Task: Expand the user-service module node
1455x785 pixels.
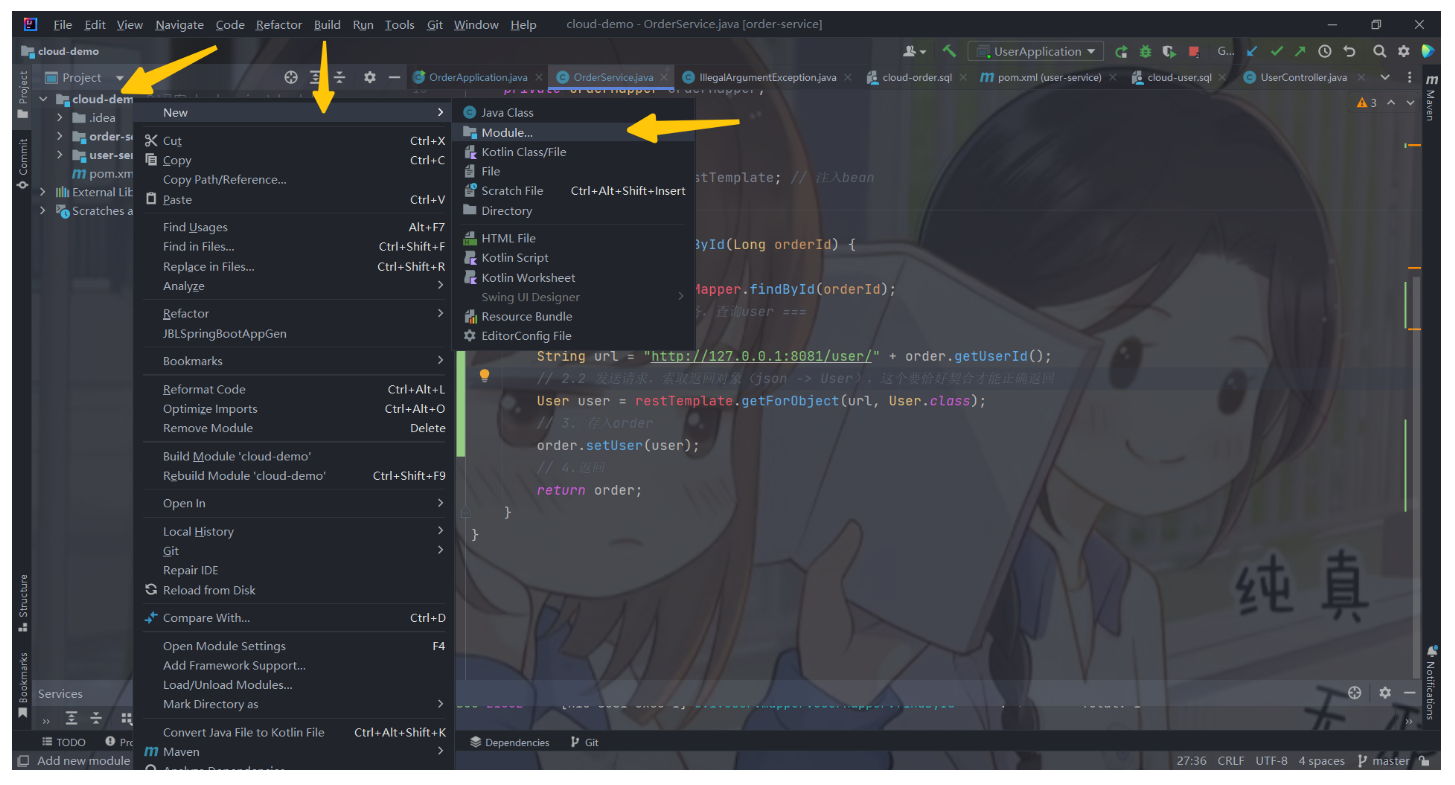Action: pos(60,155)
